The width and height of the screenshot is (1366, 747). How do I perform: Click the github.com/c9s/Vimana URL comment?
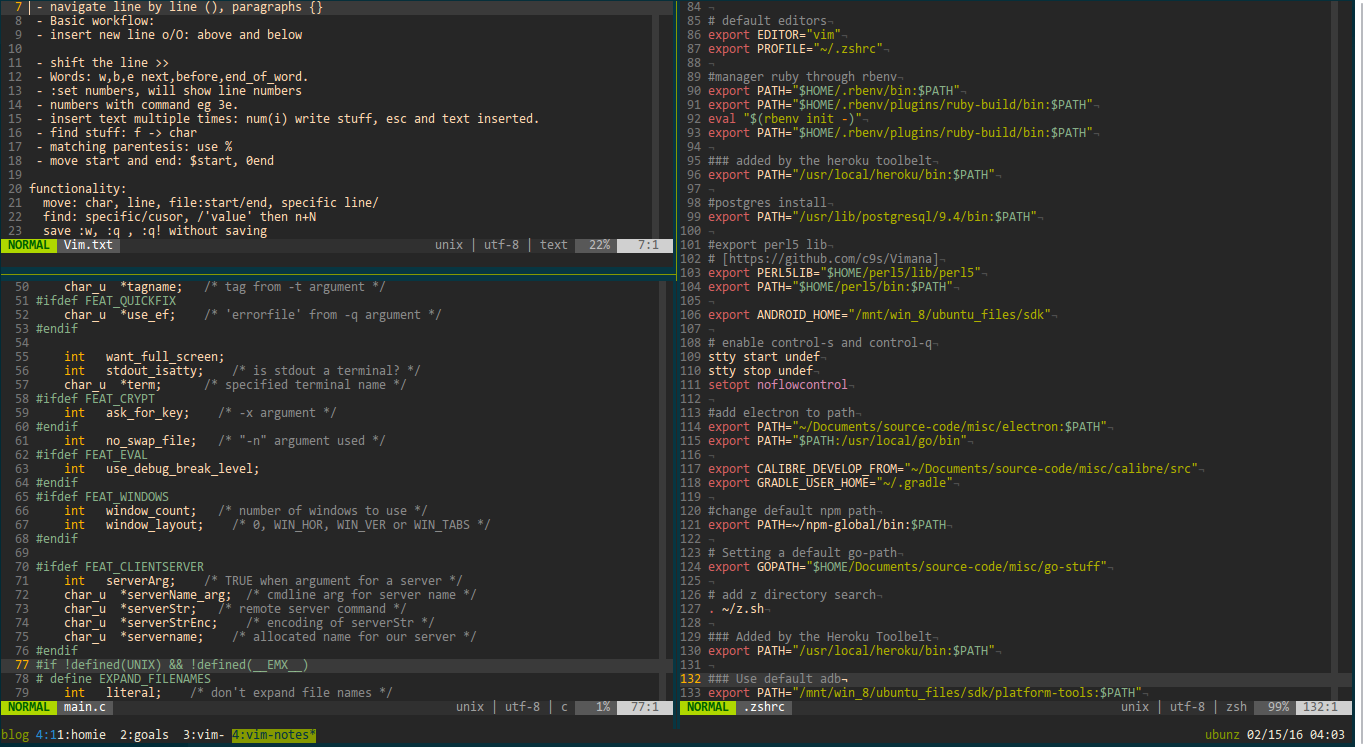pyautogui.click(x=823, y=259)
